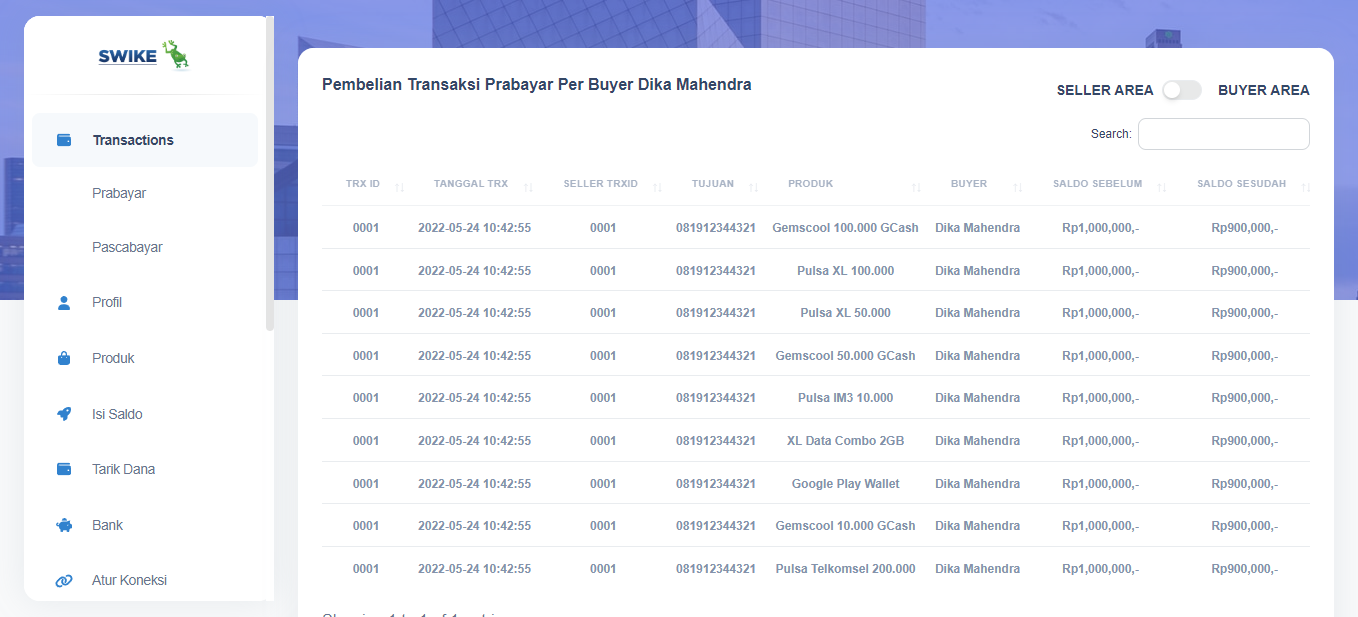
Task: Click the Isi Saldo rocket icon
Action: pos(64,414)
